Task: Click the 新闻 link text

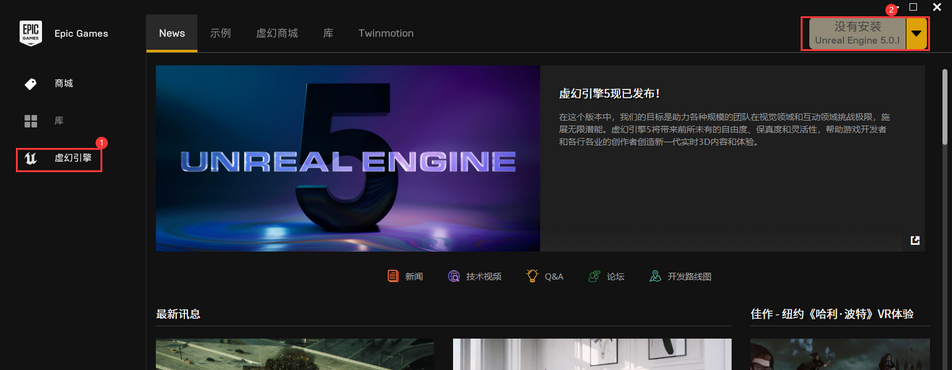Action: coord(414,276)
